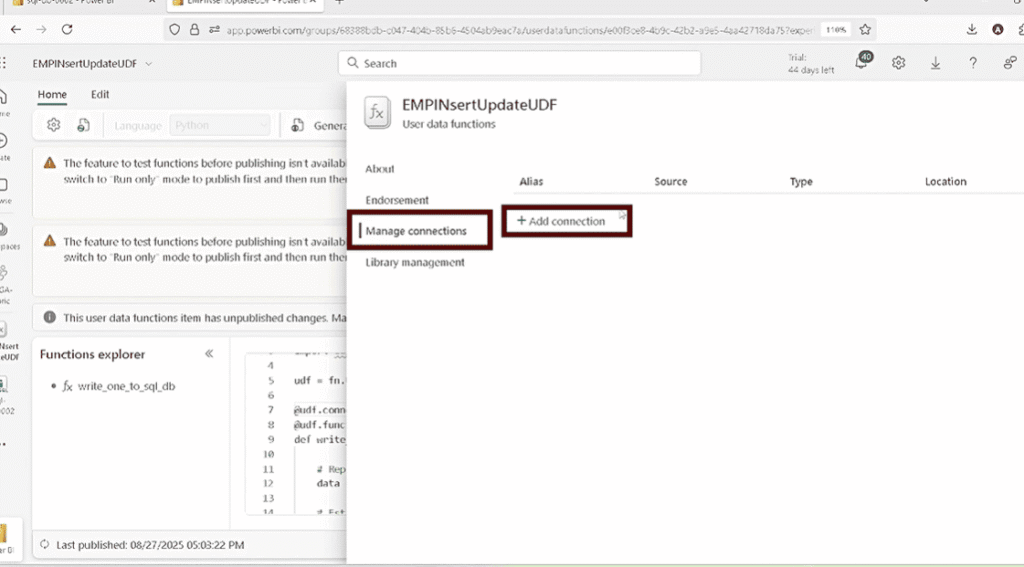
Task: Bookmark this page with the star icon
Action: coord(865,29)
